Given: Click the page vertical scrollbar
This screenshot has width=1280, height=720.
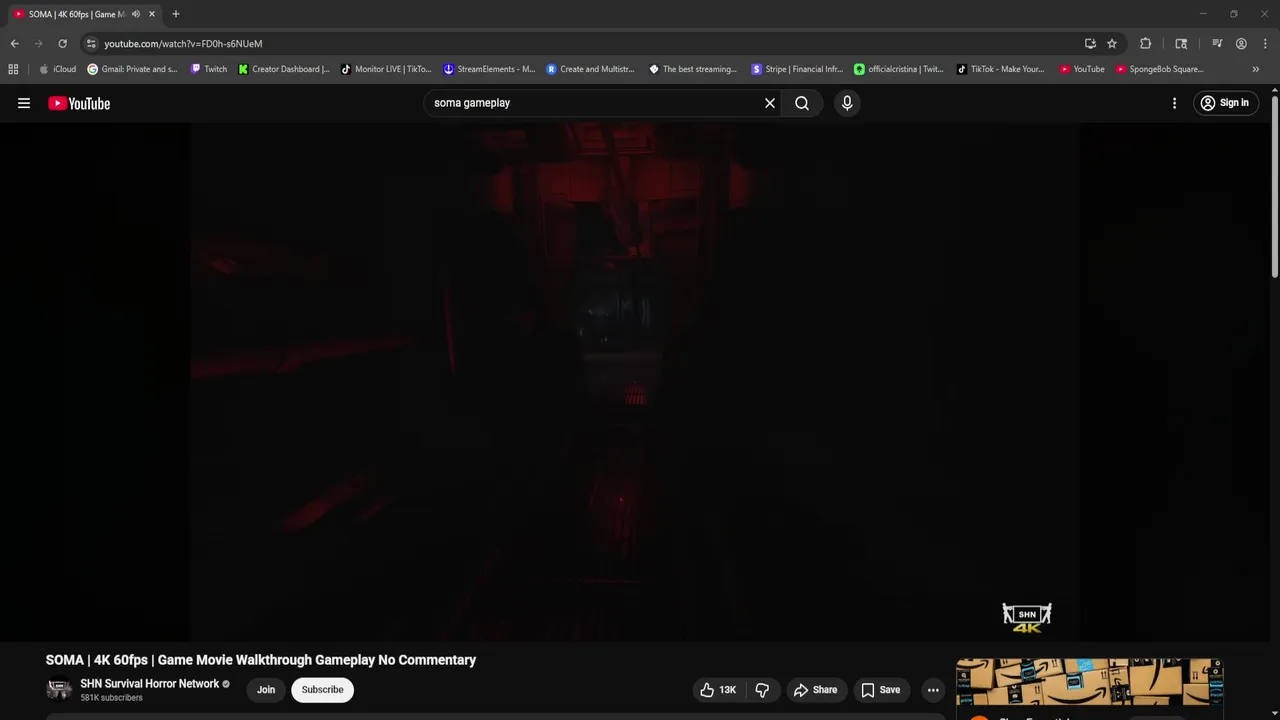Looking at the screenshot, I should tap(1275, 185).
